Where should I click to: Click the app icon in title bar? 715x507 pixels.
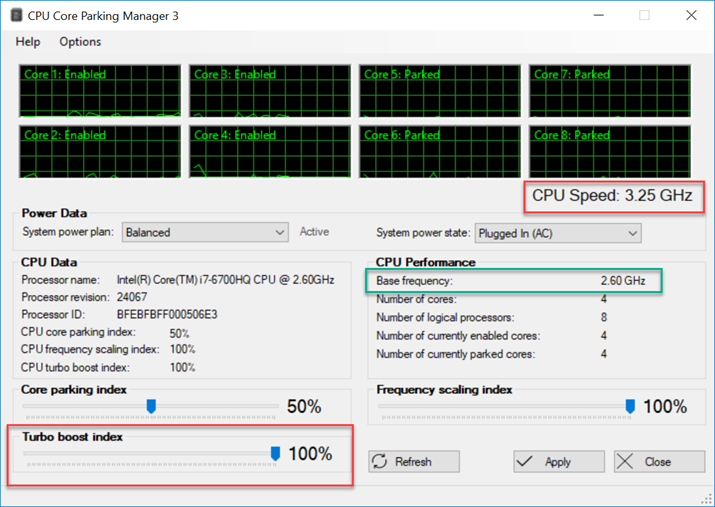click(16, 15)
